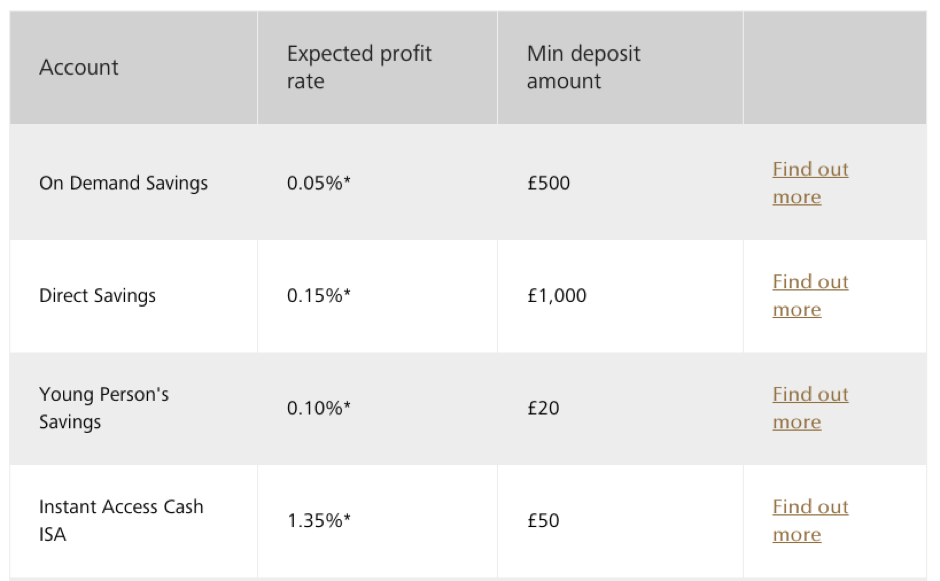Select the £50 minimum deposit value
Image resolution: width=940 pixels, height=581 pixels.
tap(543, 521)
